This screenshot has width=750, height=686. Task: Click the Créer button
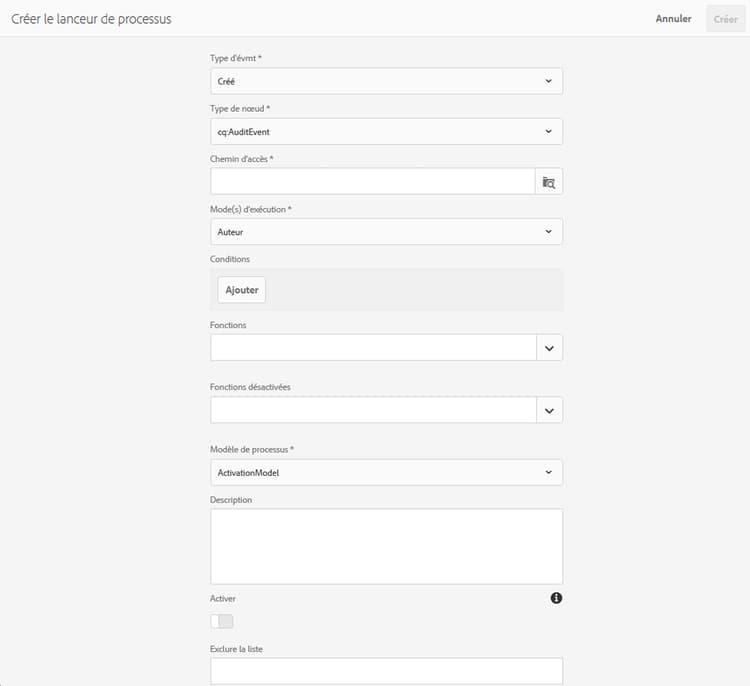(725, 19)
